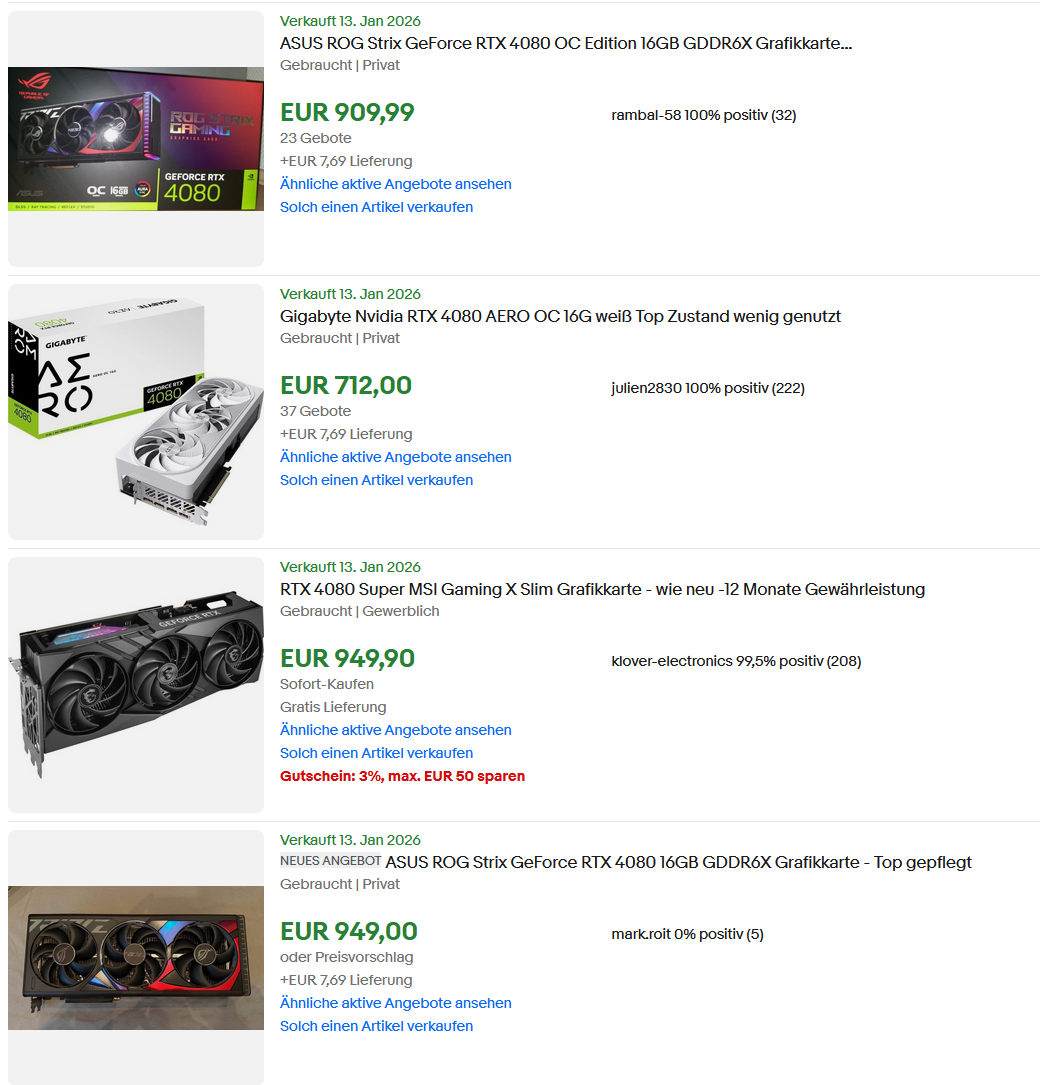Viewport: 1040px width, 1085px height.
Task: Click the red Gutschein 3% coupon text
Action: (x=402, y=776)
